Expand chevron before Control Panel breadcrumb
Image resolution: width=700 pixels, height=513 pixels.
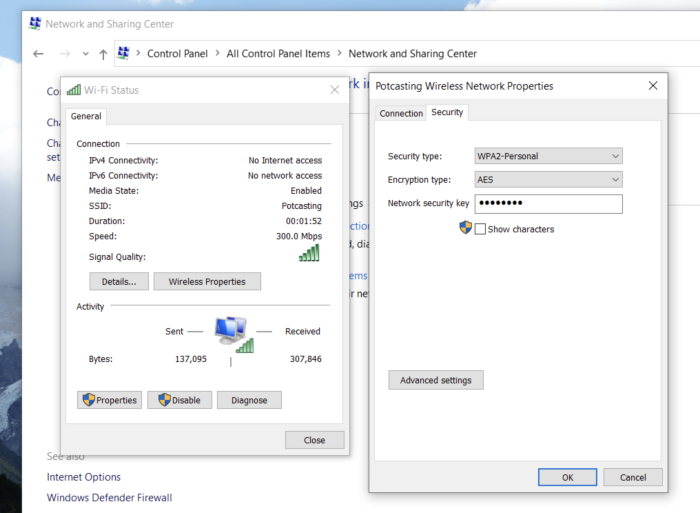tap(138, 53)
